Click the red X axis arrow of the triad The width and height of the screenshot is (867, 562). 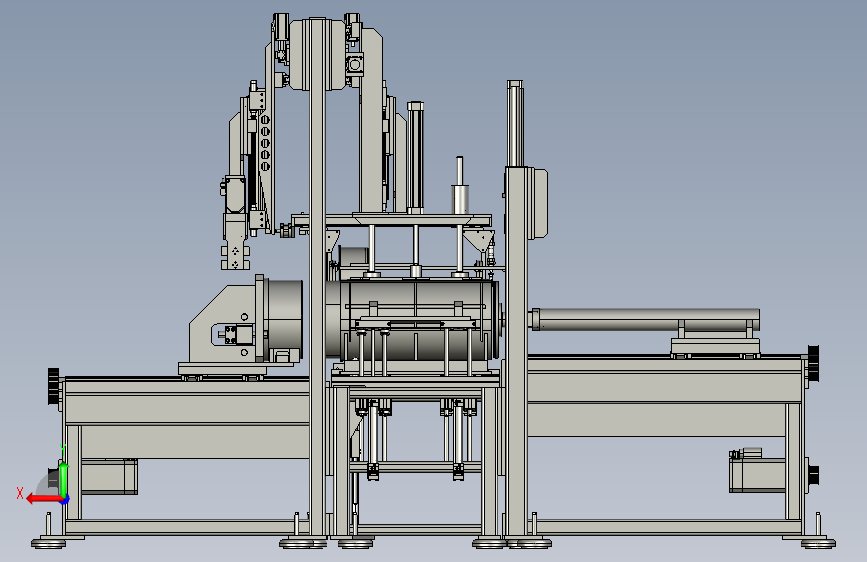(x=43, y=499)
